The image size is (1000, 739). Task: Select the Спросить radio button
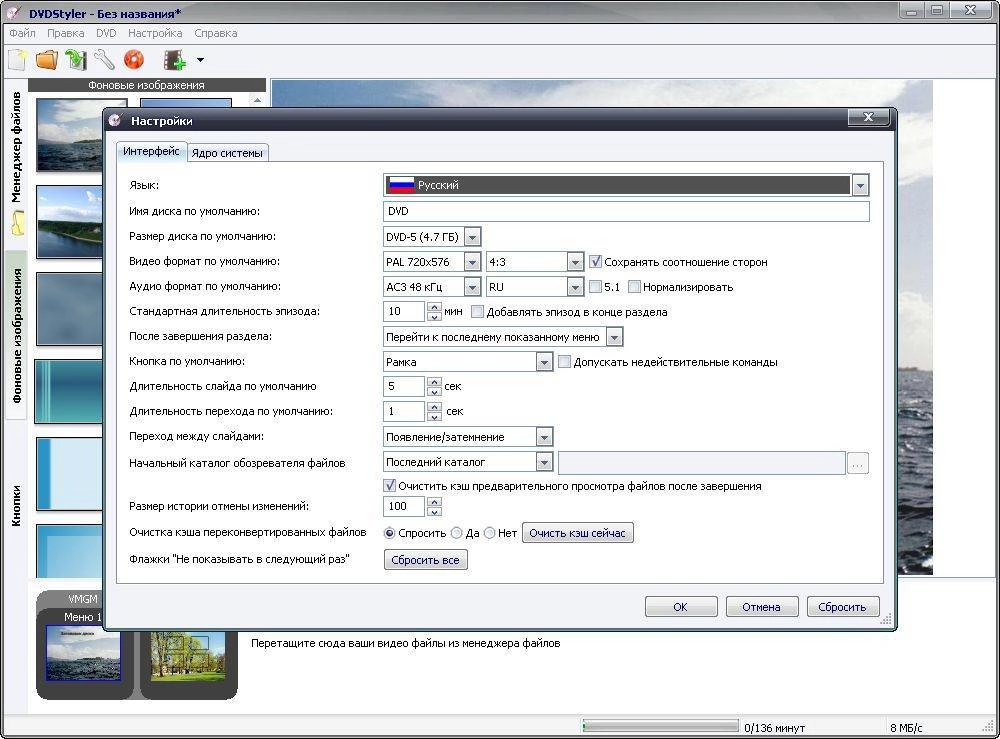tap(389, 533)
